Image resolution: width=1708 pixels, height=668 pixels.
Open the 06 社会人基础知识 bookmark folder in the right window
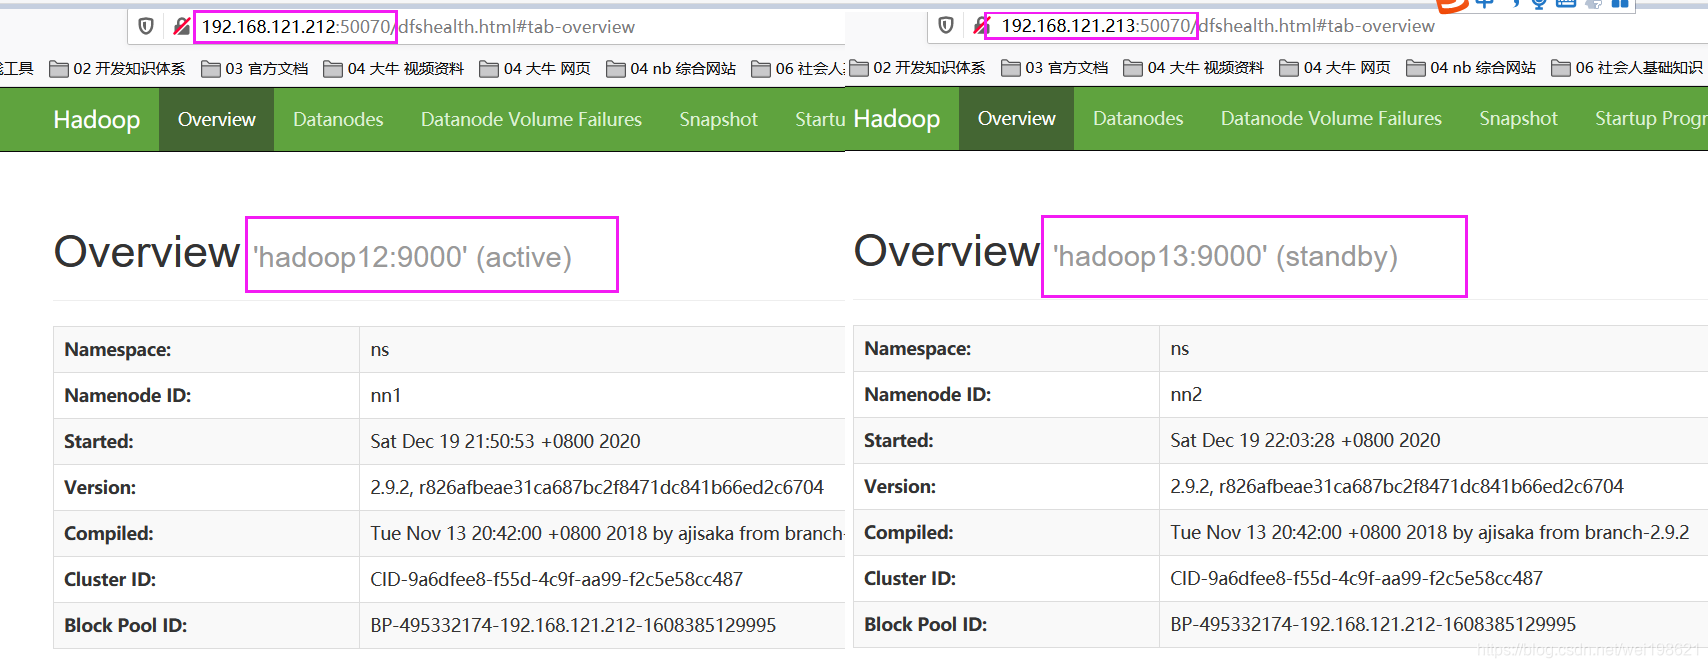point(1627,68)
